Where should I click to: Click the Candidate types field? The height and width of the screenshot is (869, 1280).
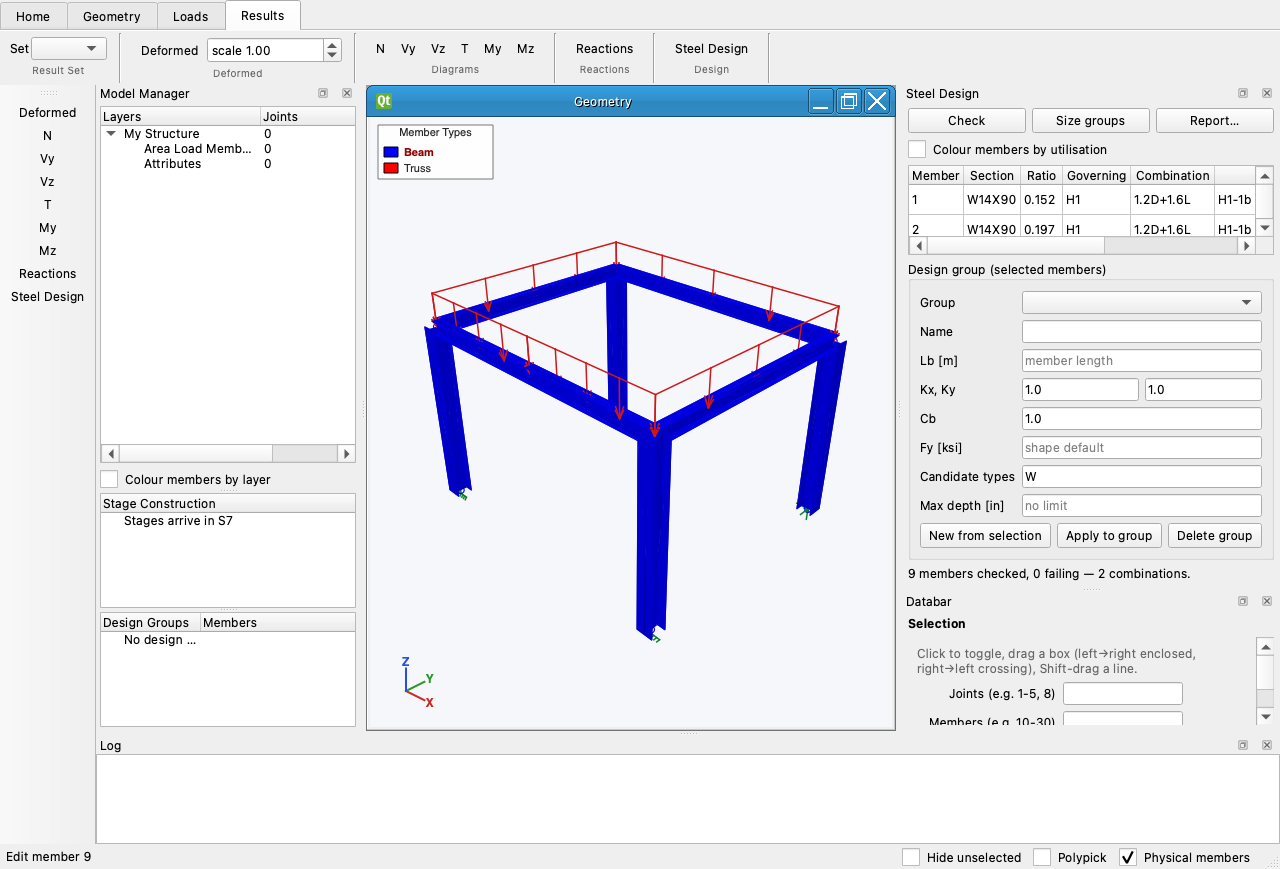point(1142,476)
